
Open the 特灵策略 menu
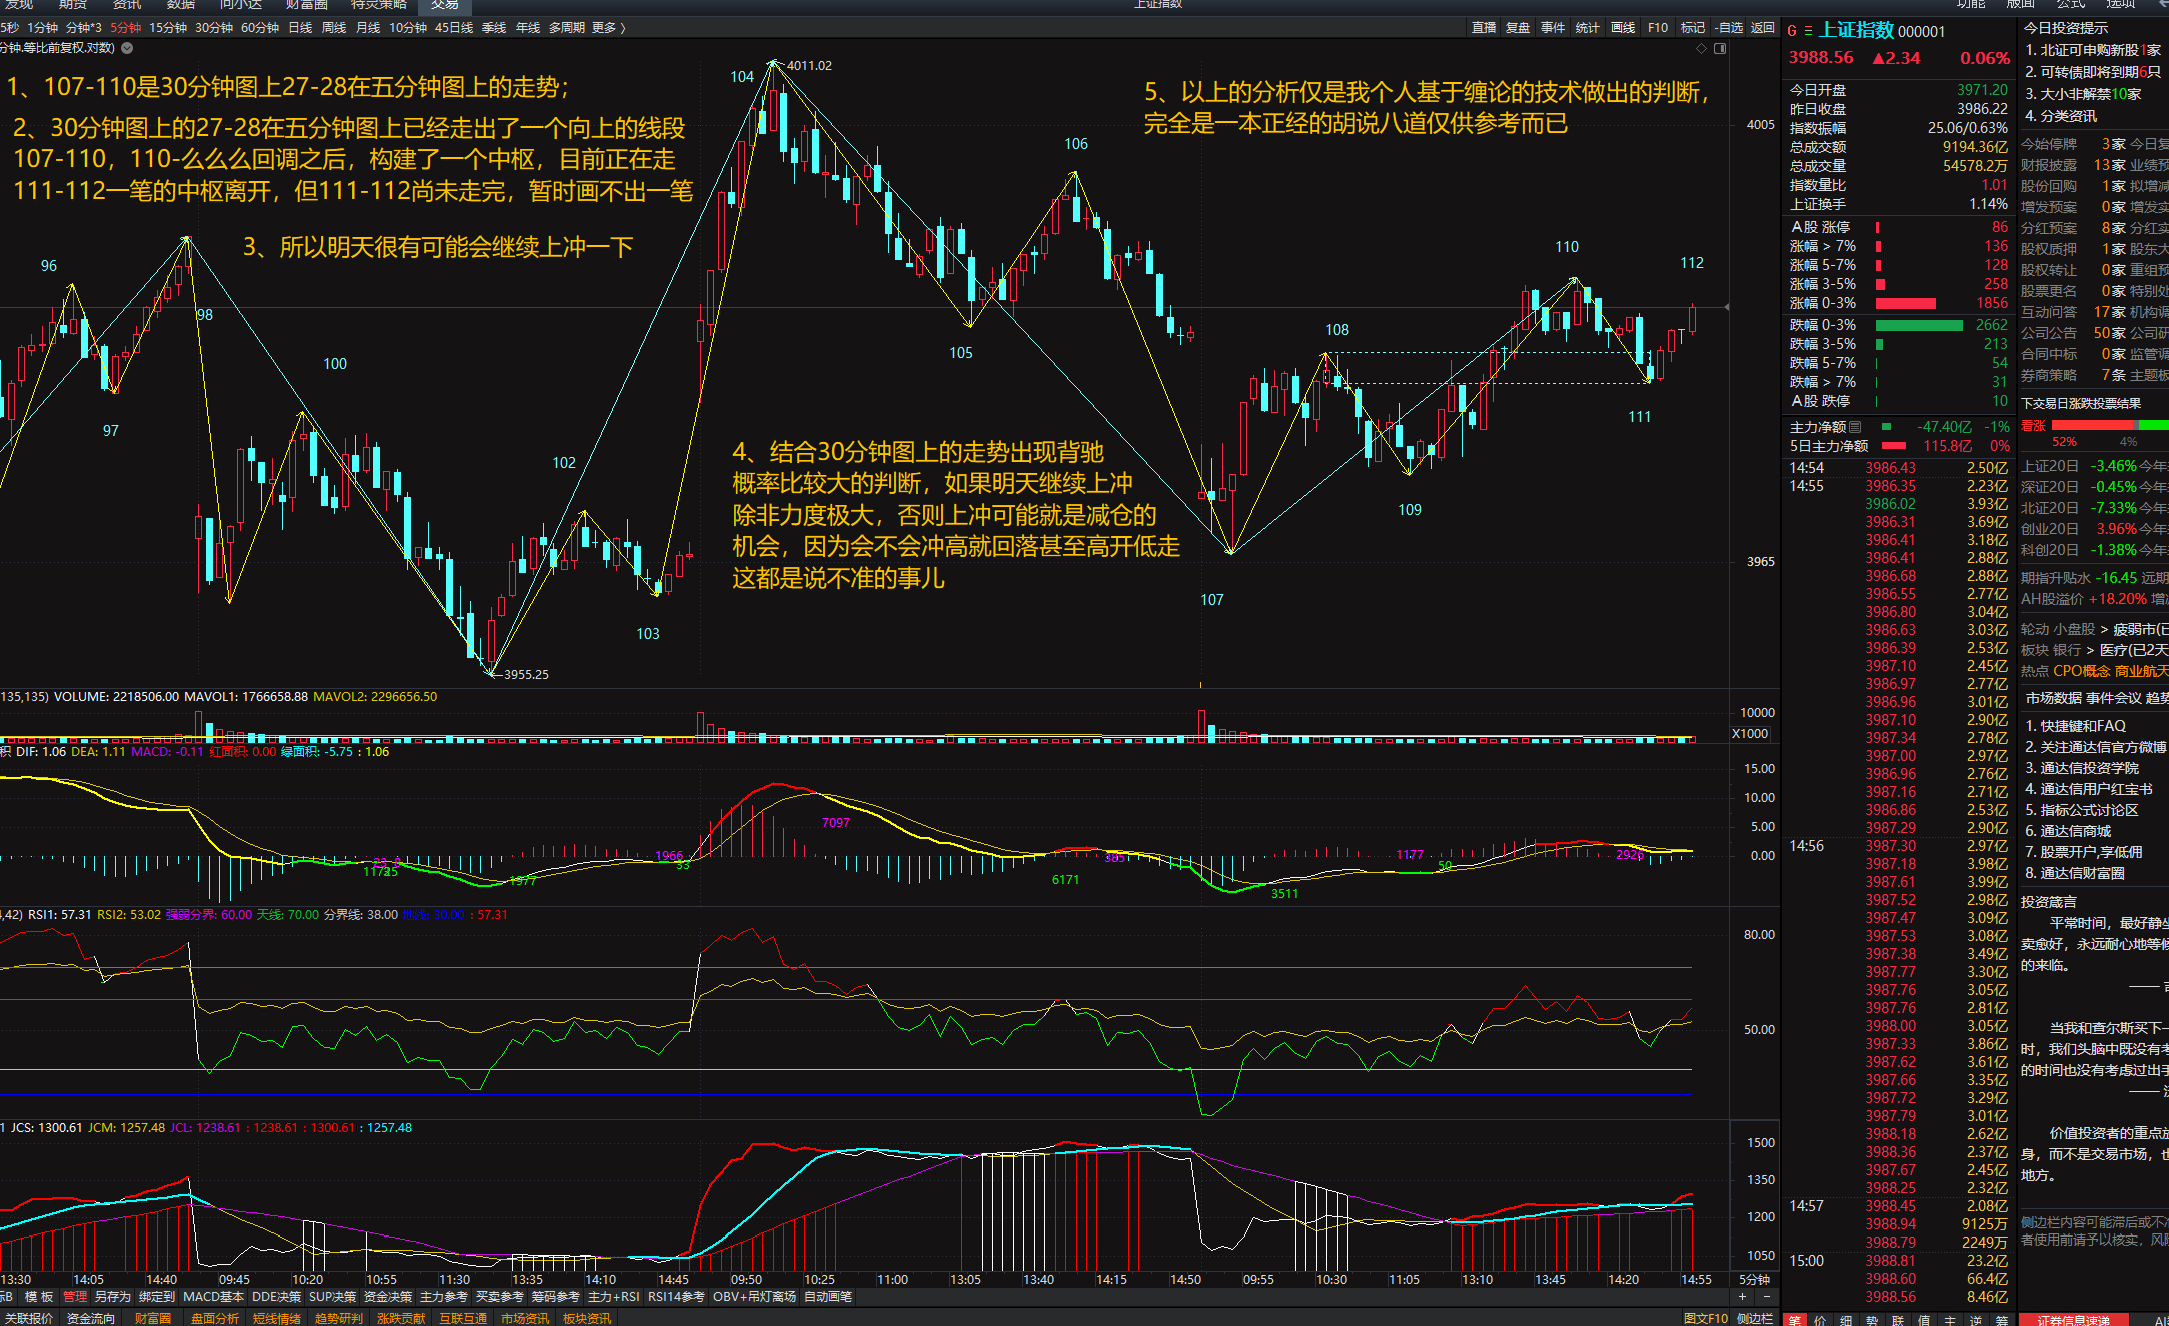[378, 5]
